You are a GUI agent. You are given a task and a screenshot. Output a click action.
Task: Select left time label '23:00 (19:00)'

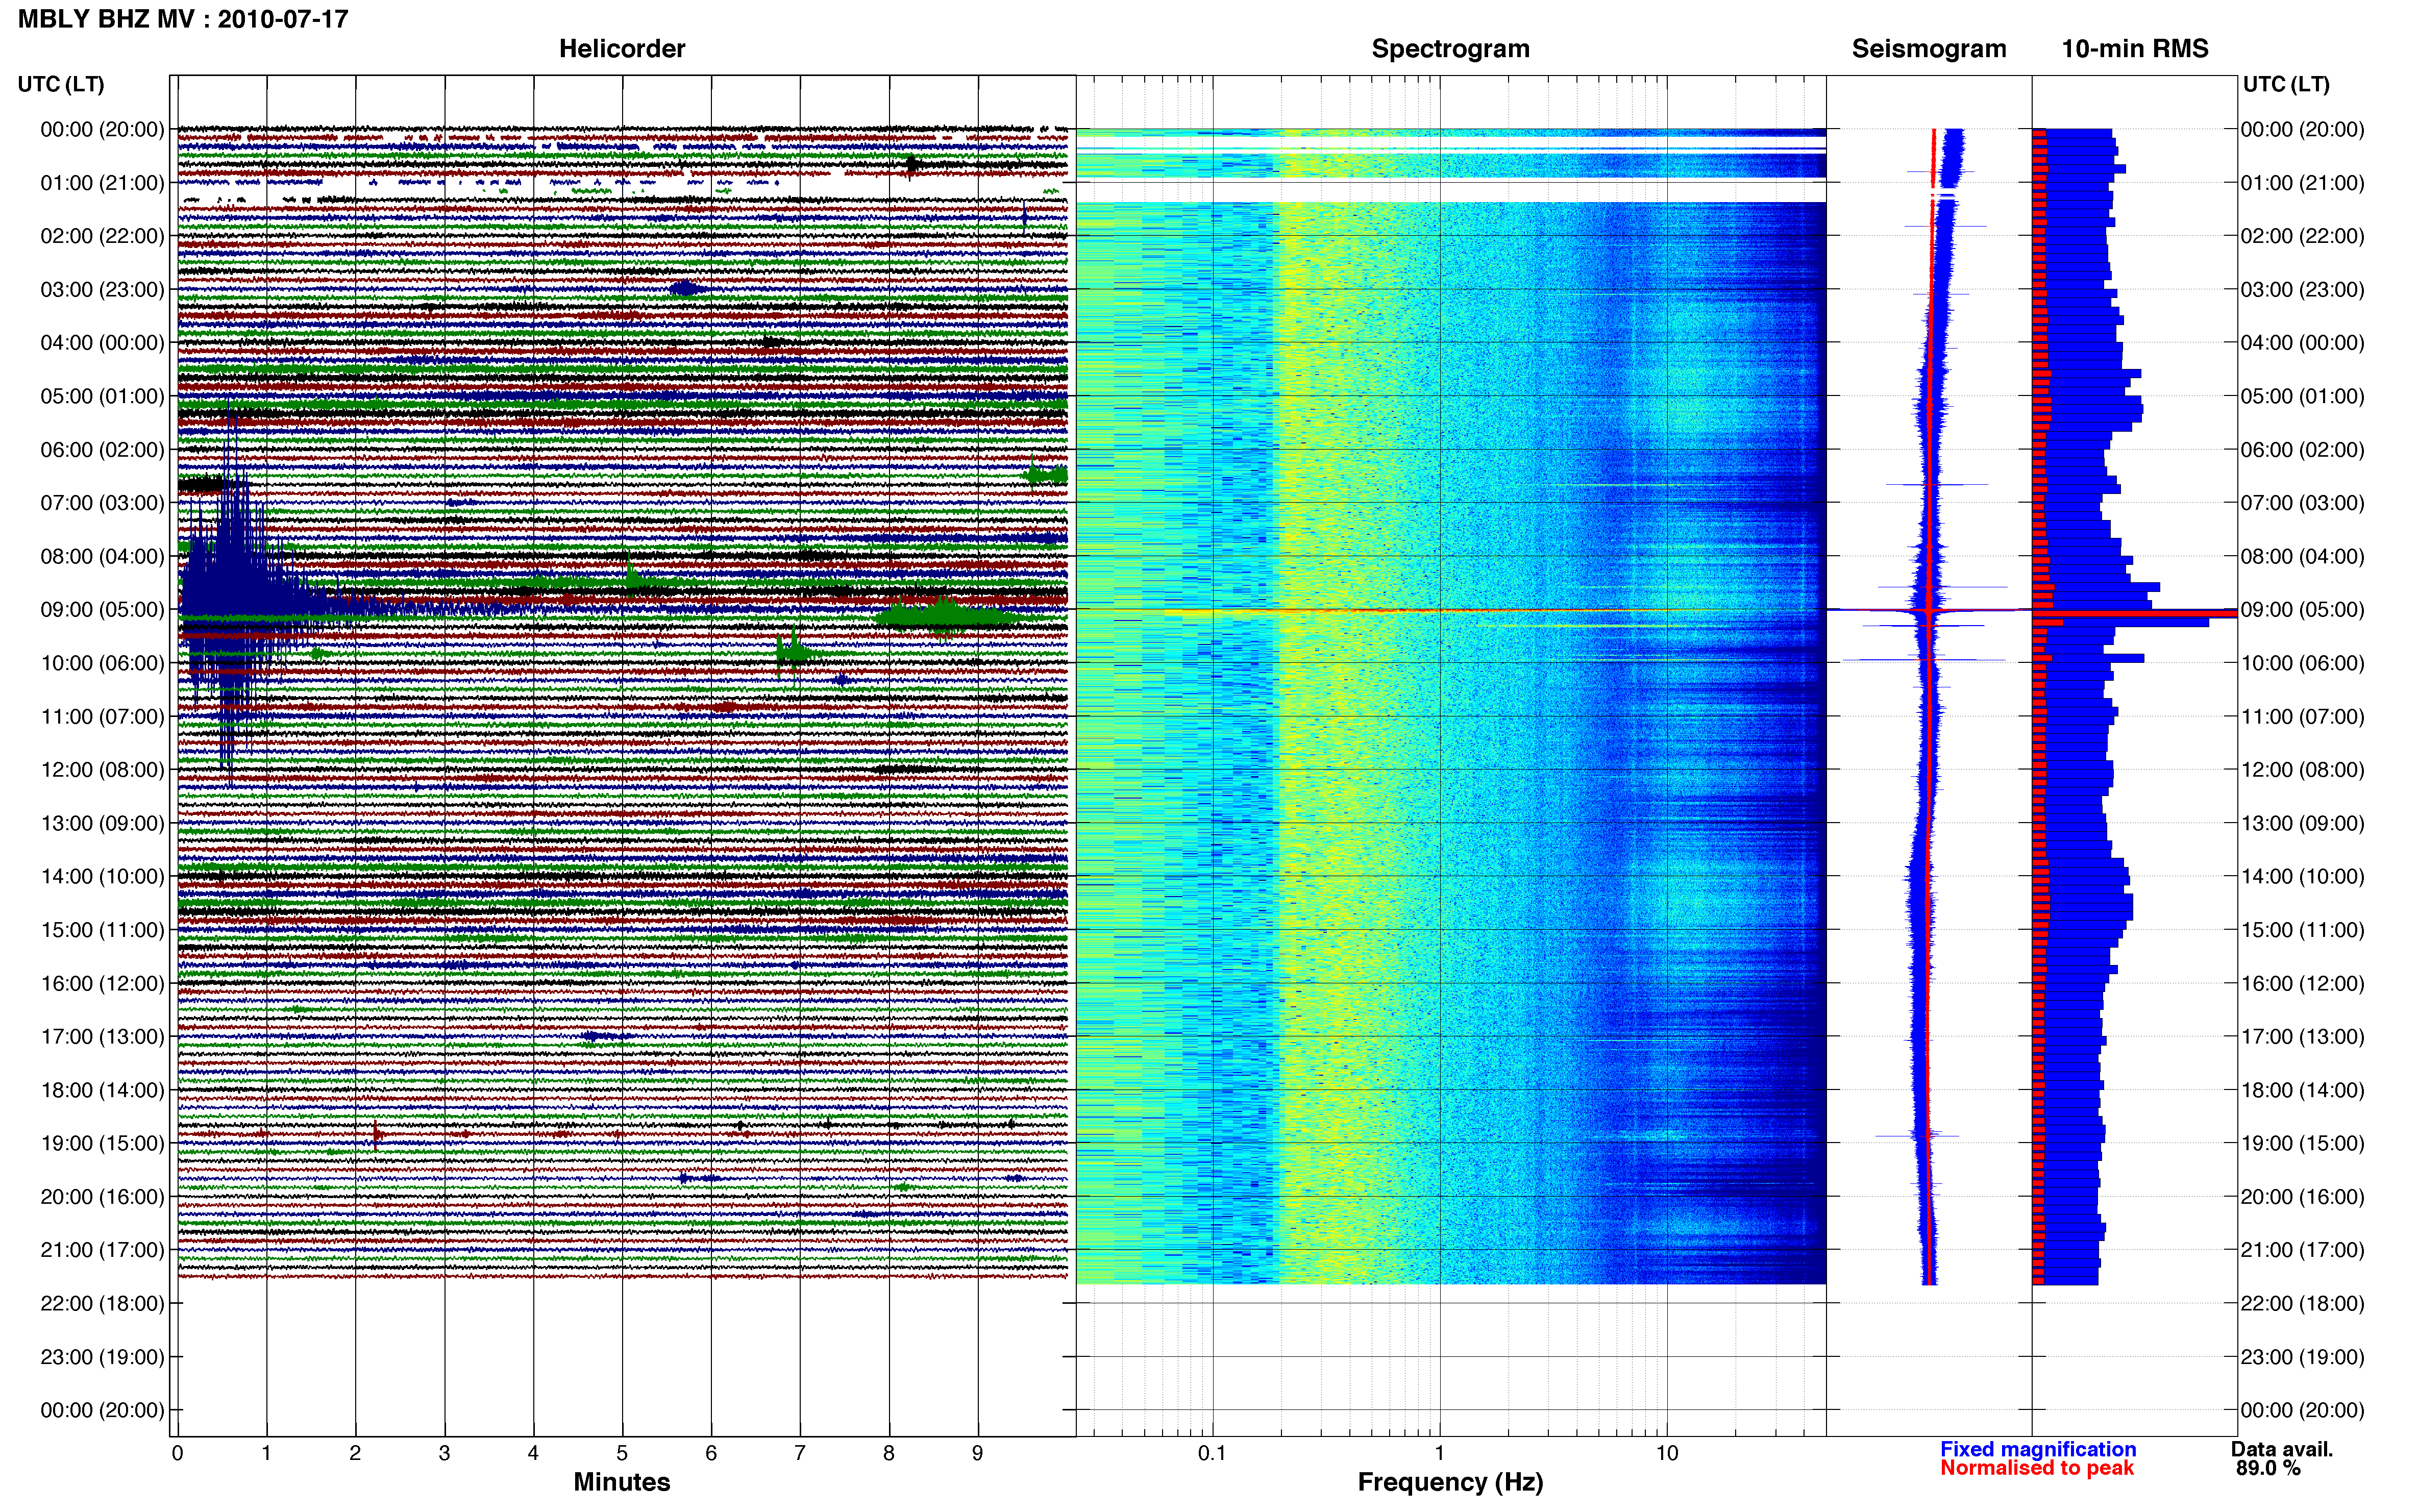point(102,1357)
